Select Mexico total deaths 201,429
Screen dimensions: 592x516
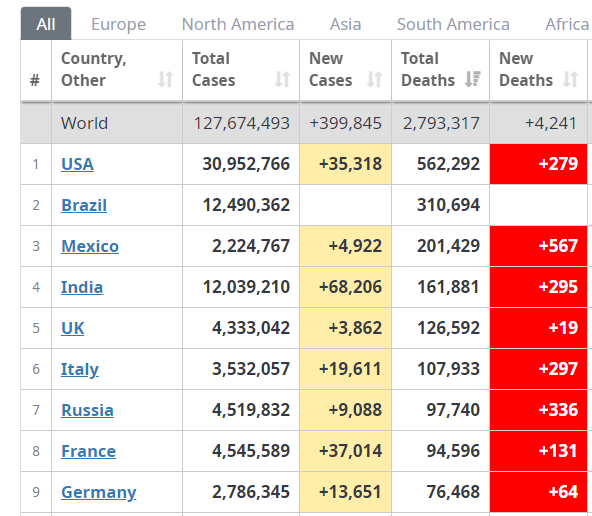tap(449, 246)
